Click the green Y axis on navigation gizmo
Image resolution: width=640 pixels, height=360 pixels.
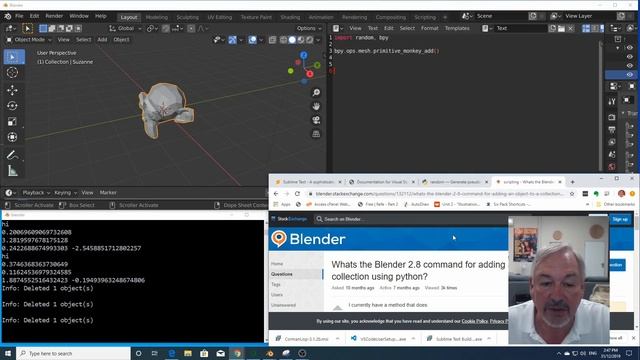click(317, 65)
